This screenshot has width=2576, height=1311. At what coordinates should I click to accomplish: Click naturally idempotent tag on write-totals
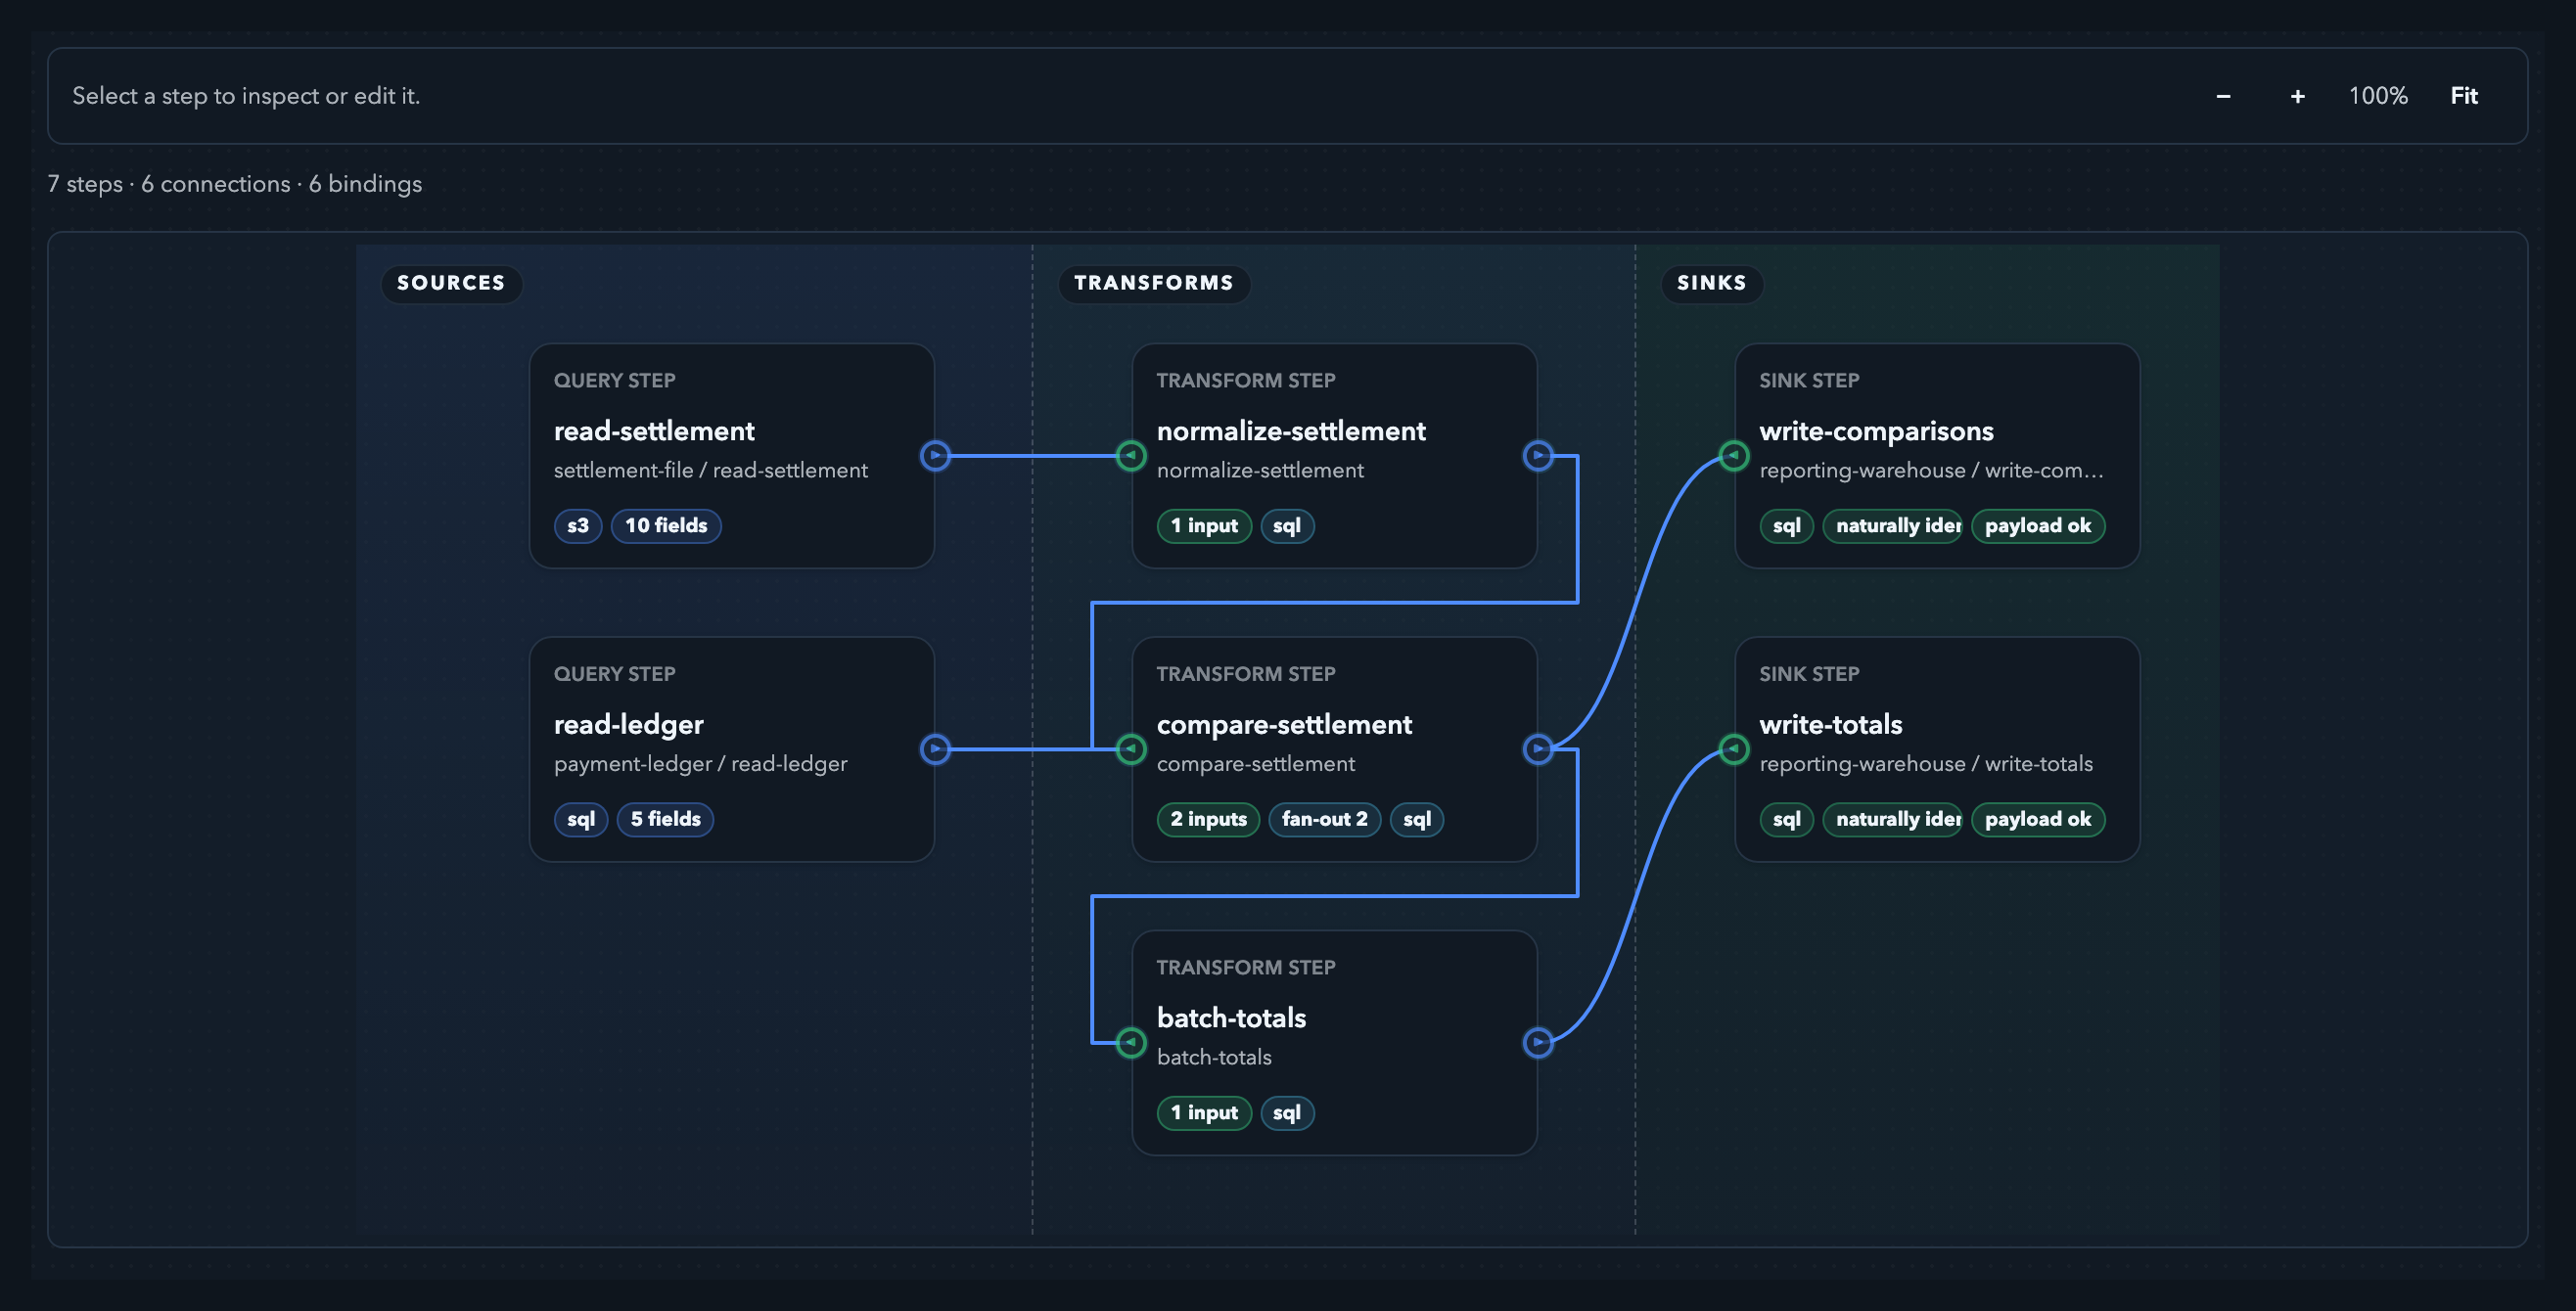click(x=1893, y=819)
